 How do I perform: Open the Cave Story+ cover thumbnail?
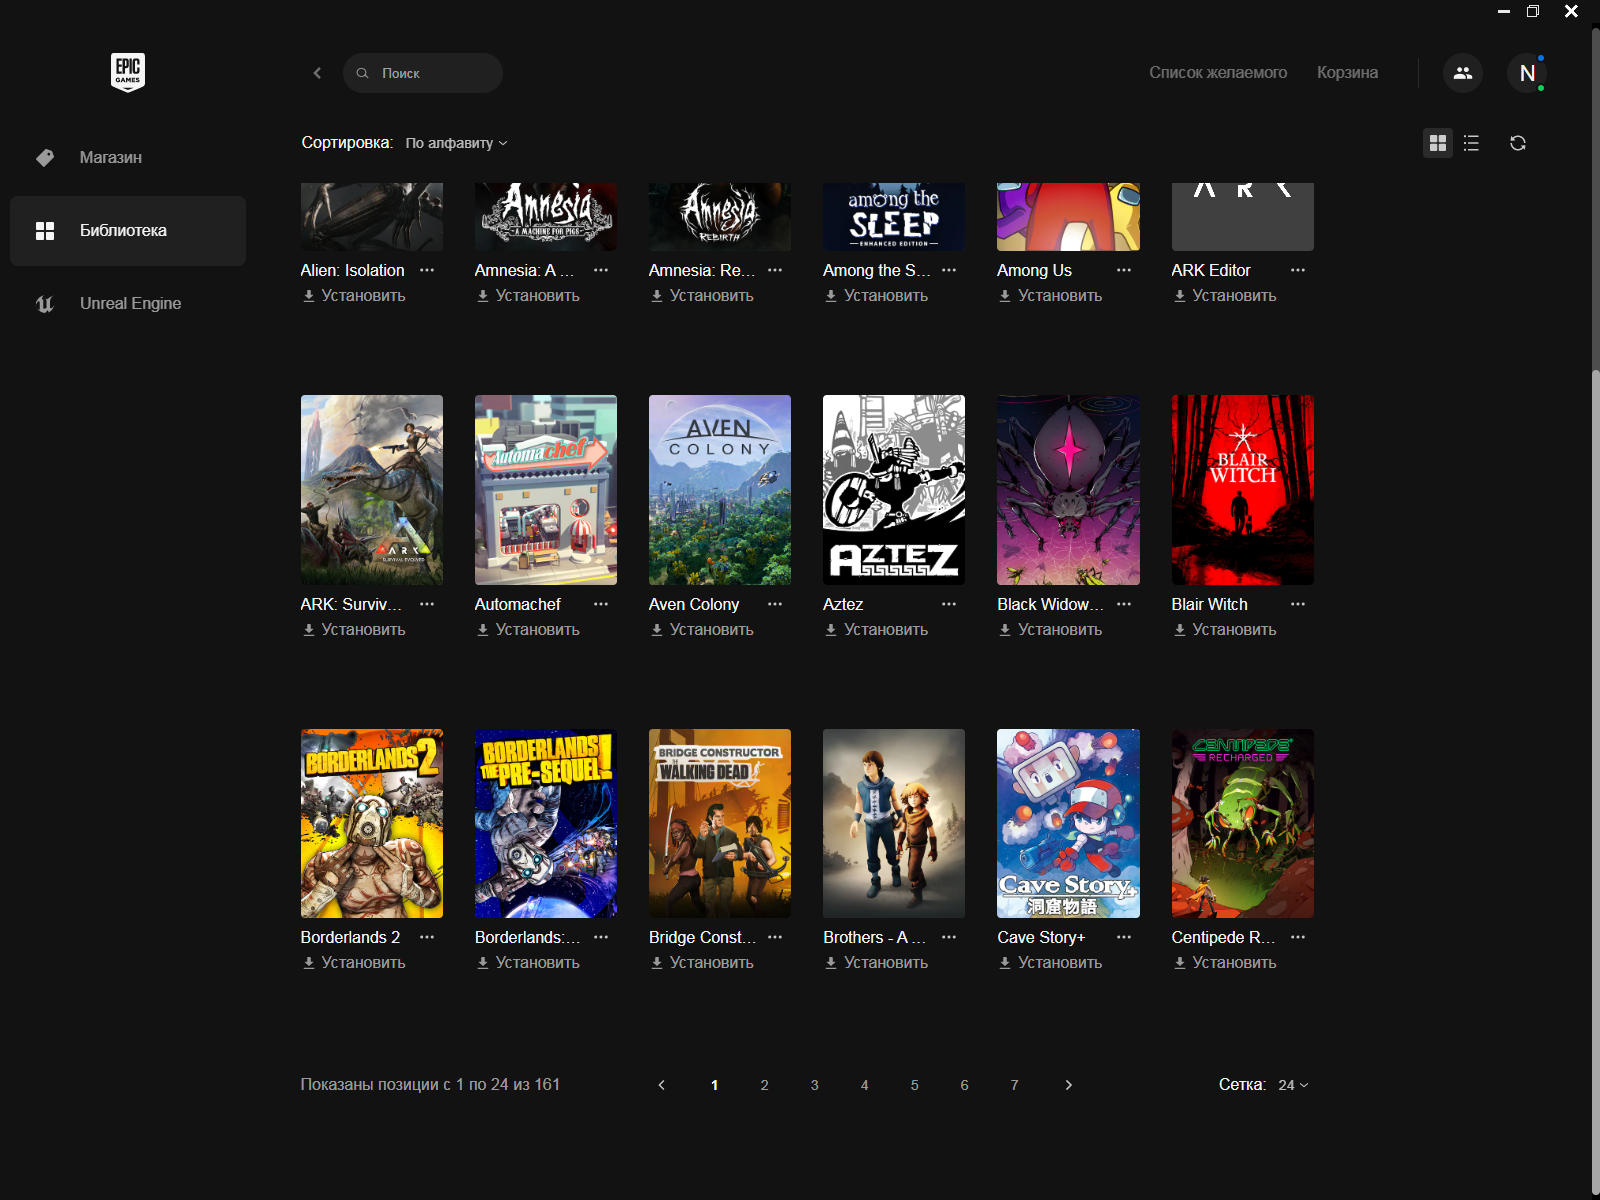pos(1067,823)
